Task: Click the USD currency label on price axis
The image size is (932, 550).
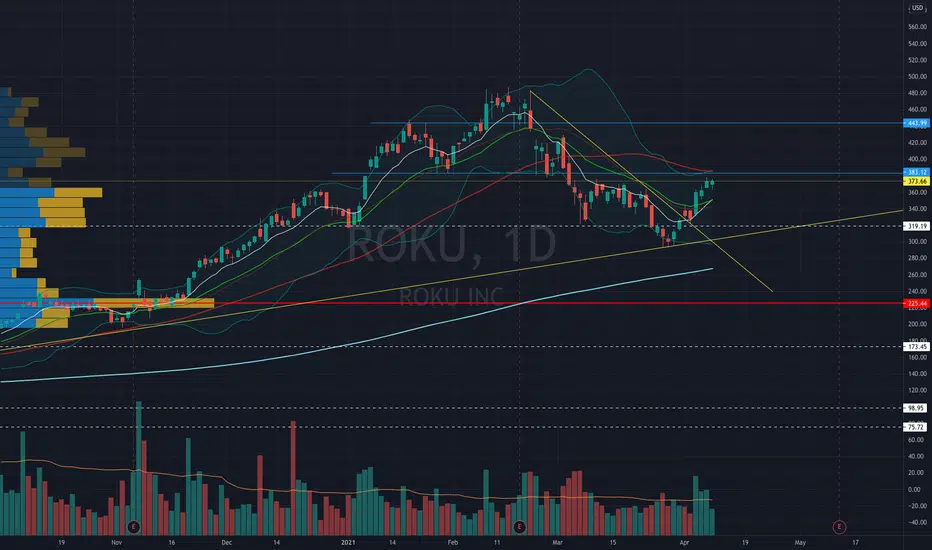Action: tap(918, 8)
